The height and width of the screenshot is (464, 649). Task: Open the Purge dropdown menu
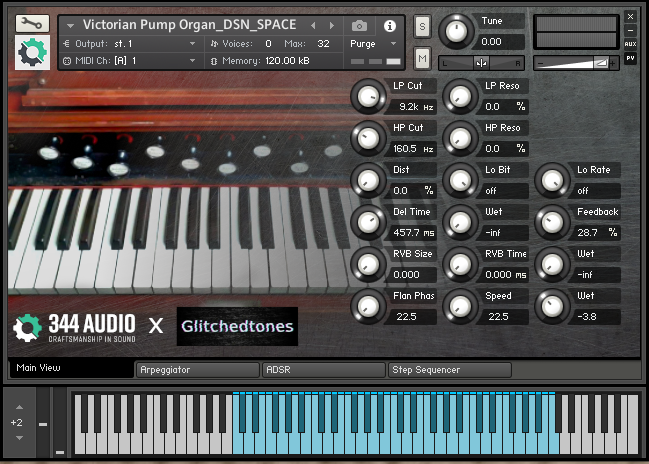(374, 44)
